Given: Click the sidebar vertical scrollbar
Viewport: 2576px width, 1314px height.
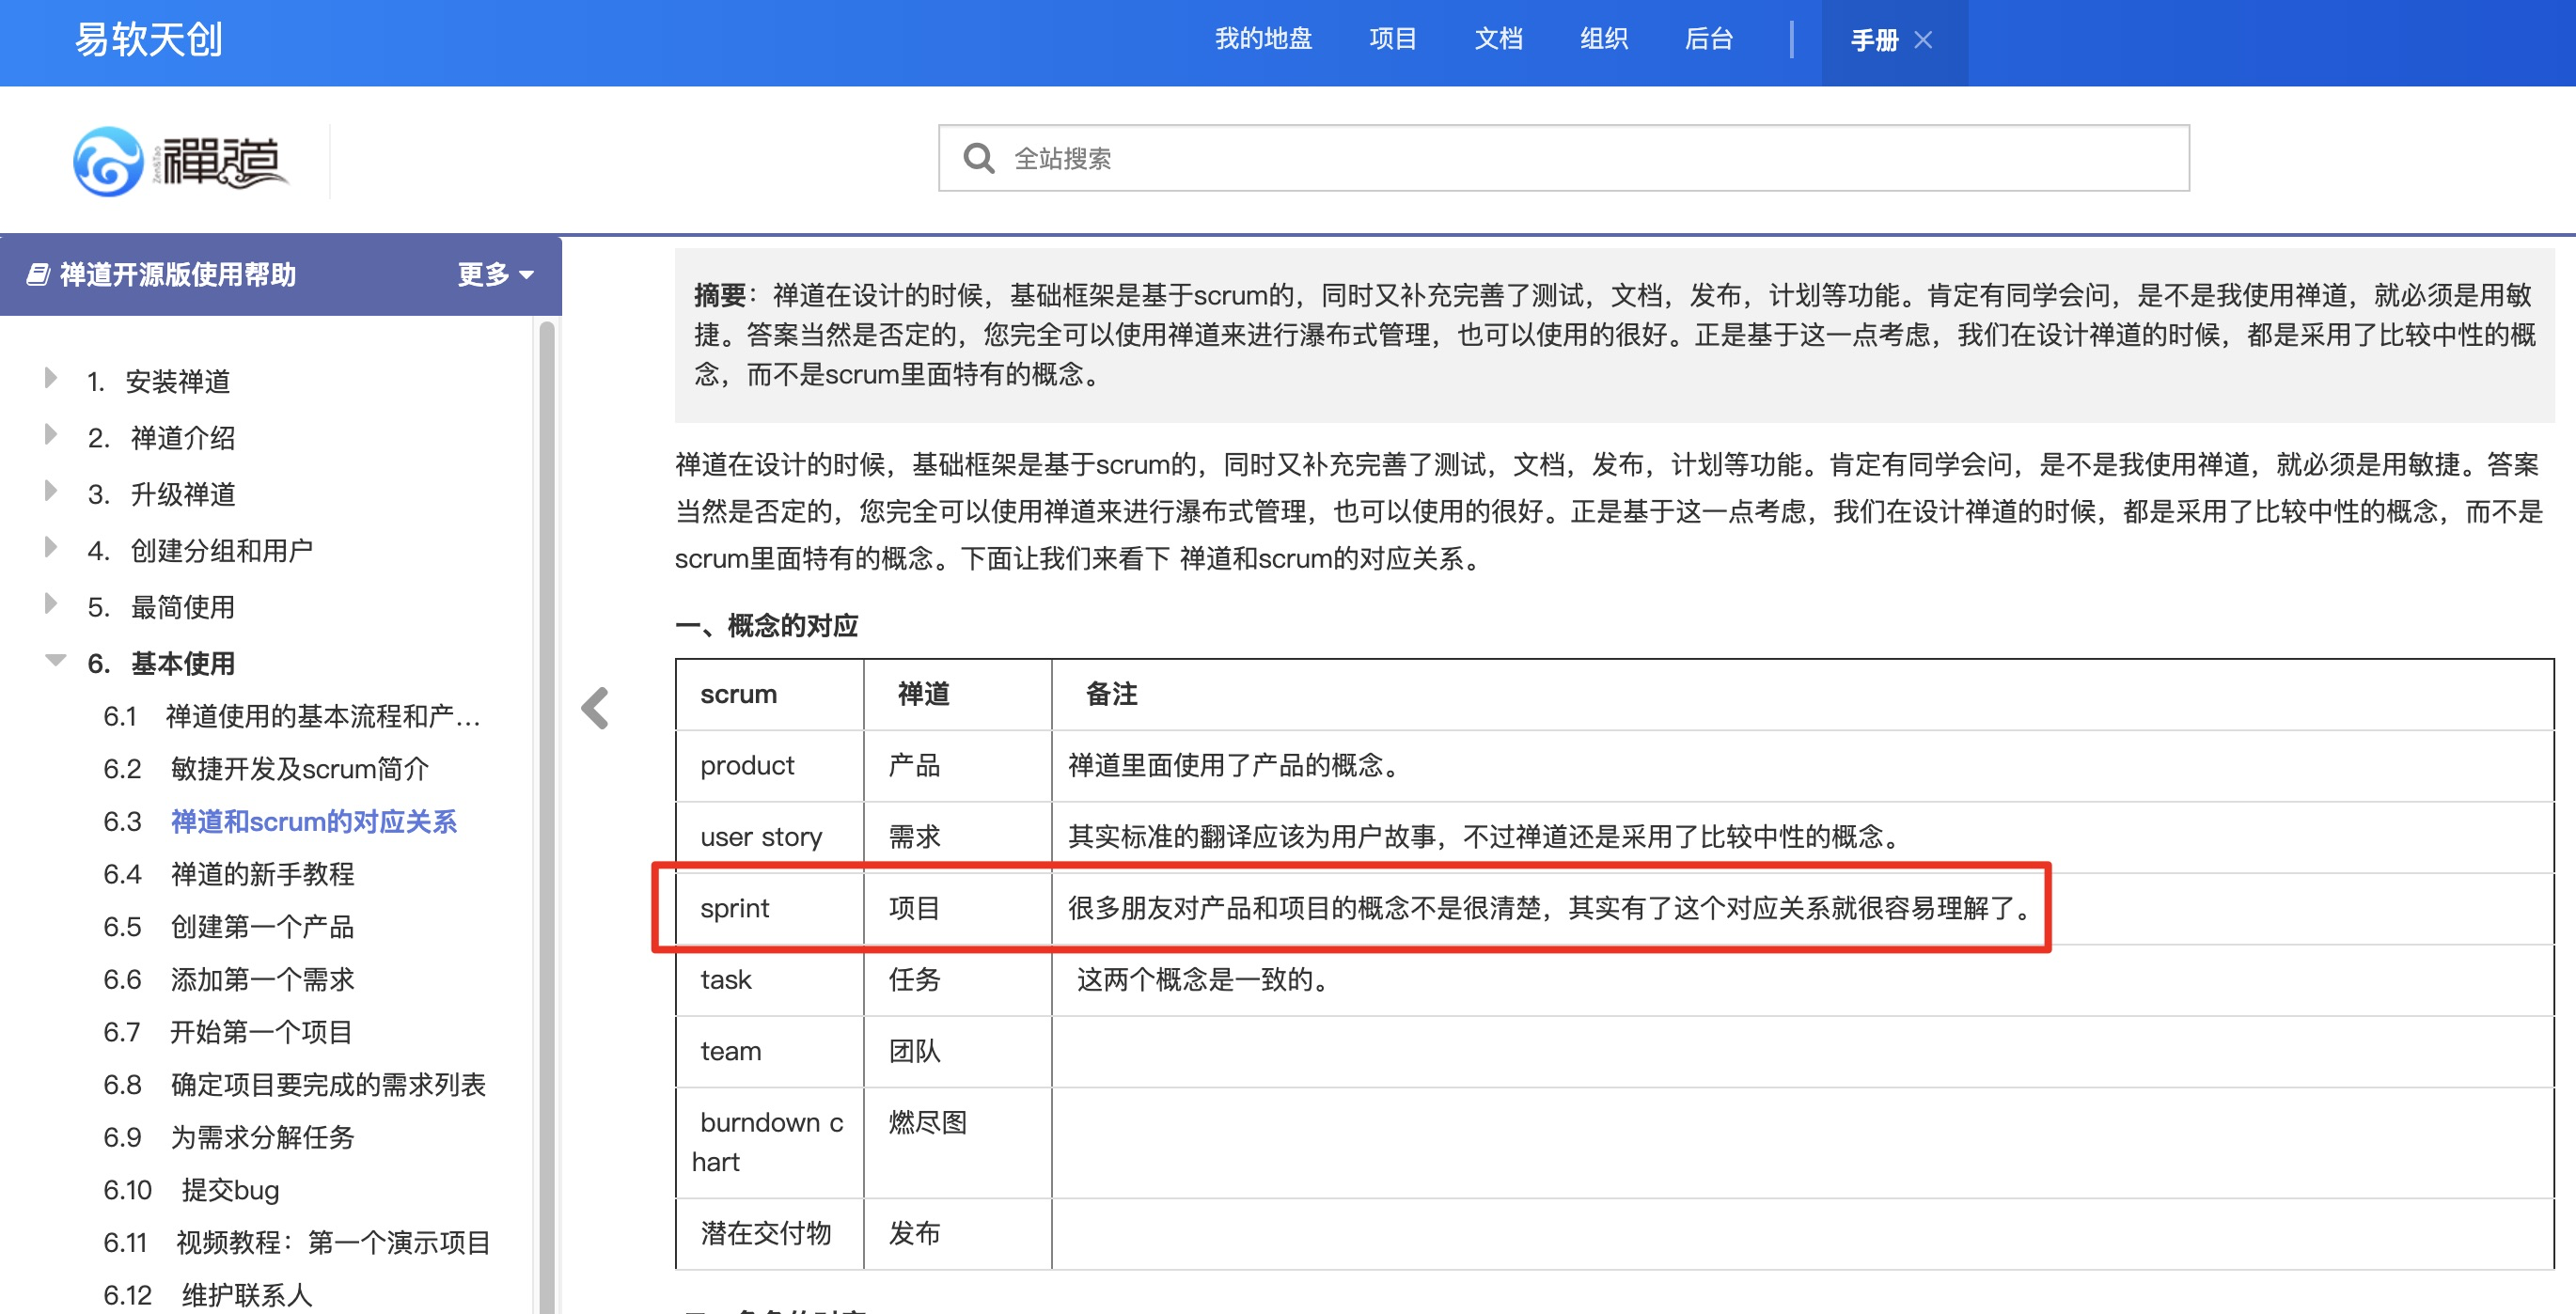Looking at the screenshot, I should click(546, 800).
